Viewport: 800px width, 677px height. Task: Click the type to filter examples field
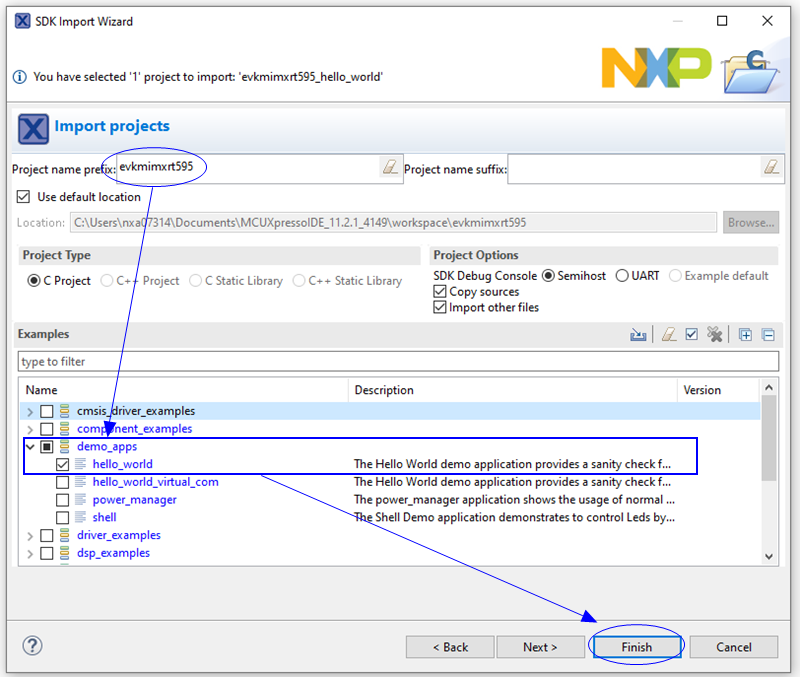[x=398, y=361]
